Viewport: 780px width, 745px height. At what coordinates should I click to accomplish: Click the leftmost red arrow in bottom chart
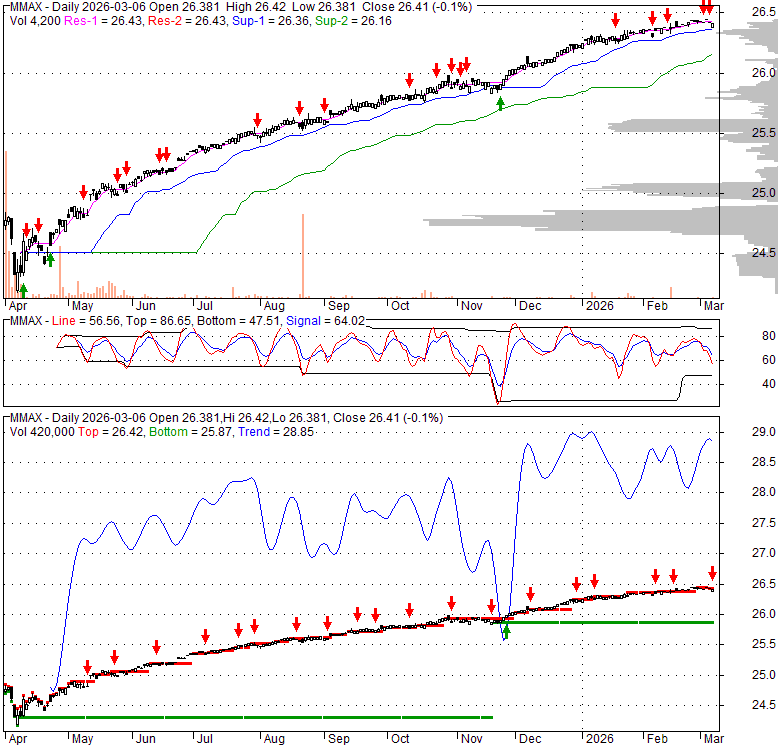[87, 667]
